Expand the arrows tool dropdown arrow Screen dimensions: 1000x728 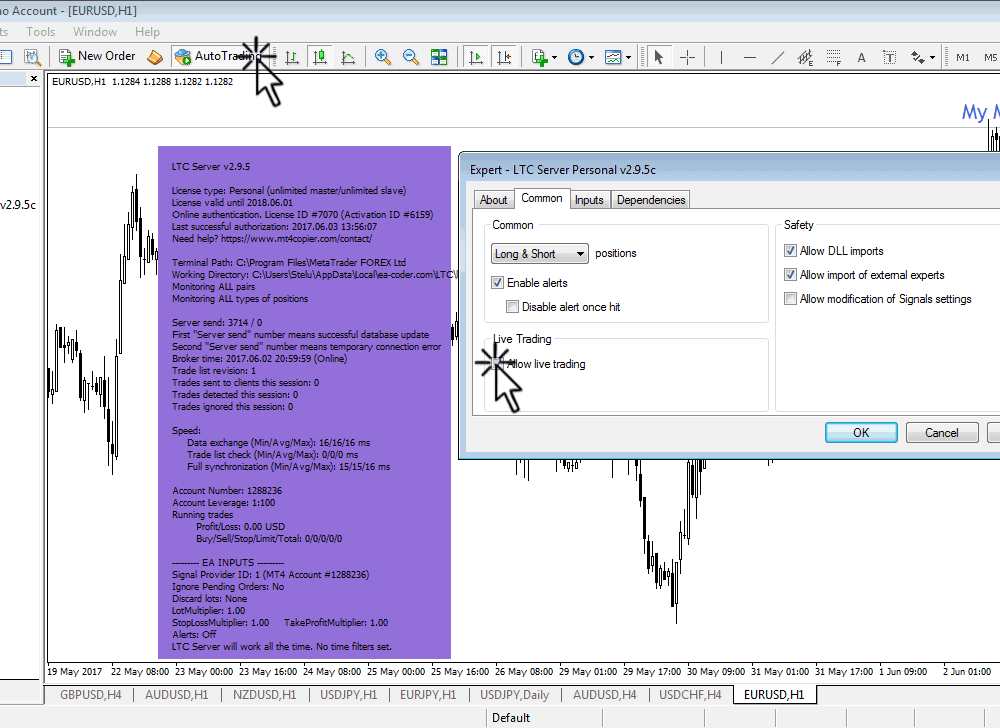tap(932, 57)
